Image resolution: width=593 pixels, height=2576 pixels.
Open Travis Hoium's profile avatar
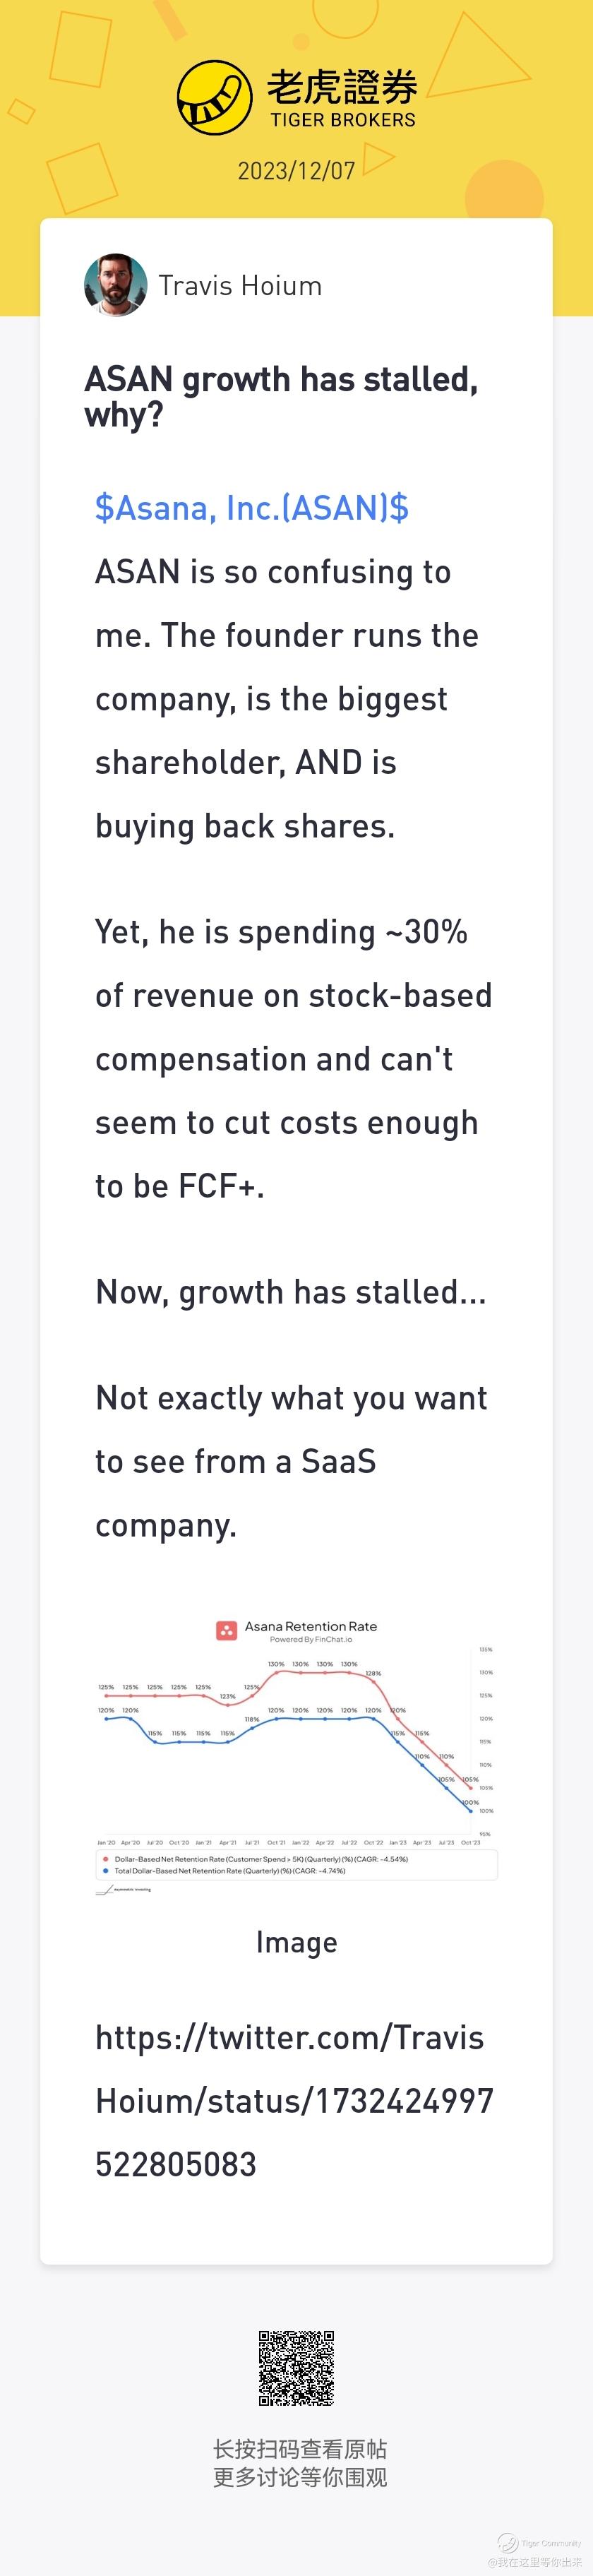[x=116, y=285]
